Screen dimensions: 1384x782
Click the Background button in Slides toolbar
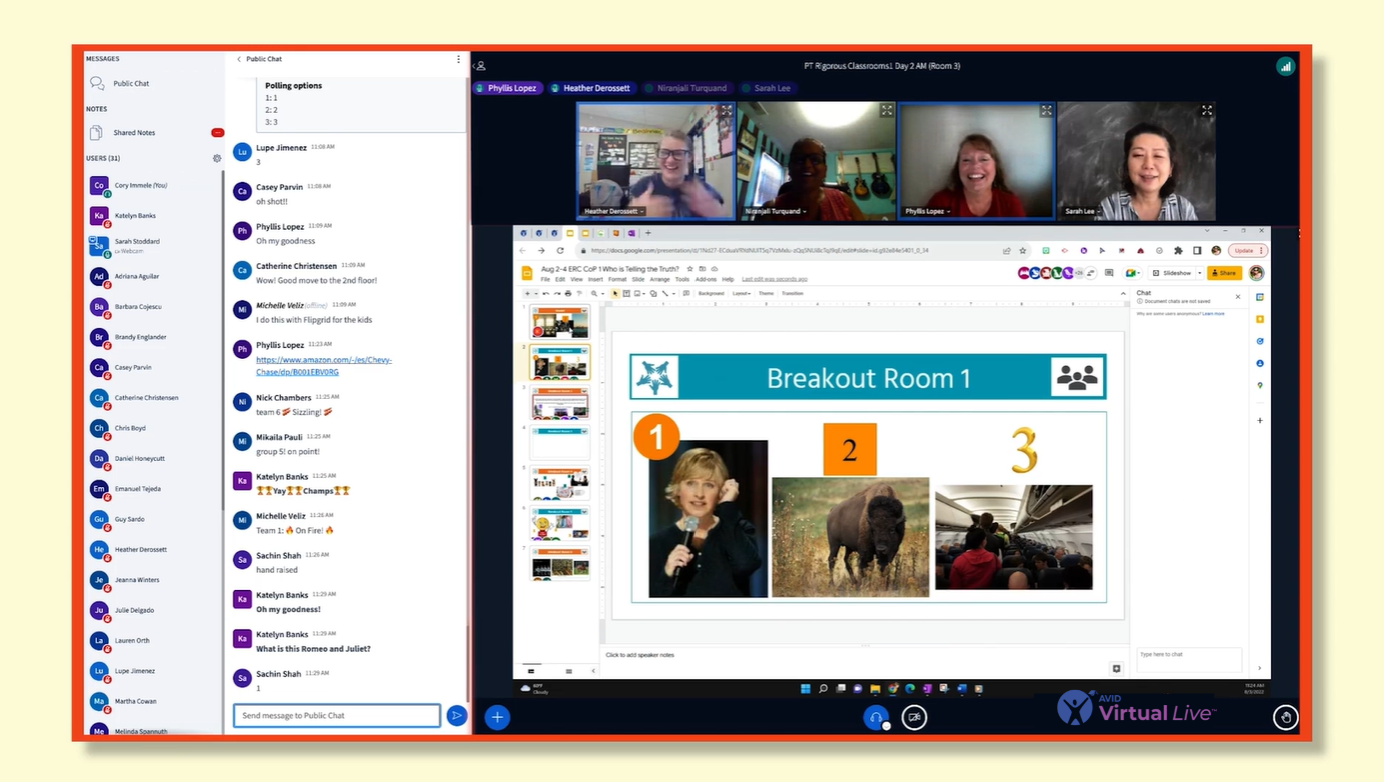[x=711, y=293]
